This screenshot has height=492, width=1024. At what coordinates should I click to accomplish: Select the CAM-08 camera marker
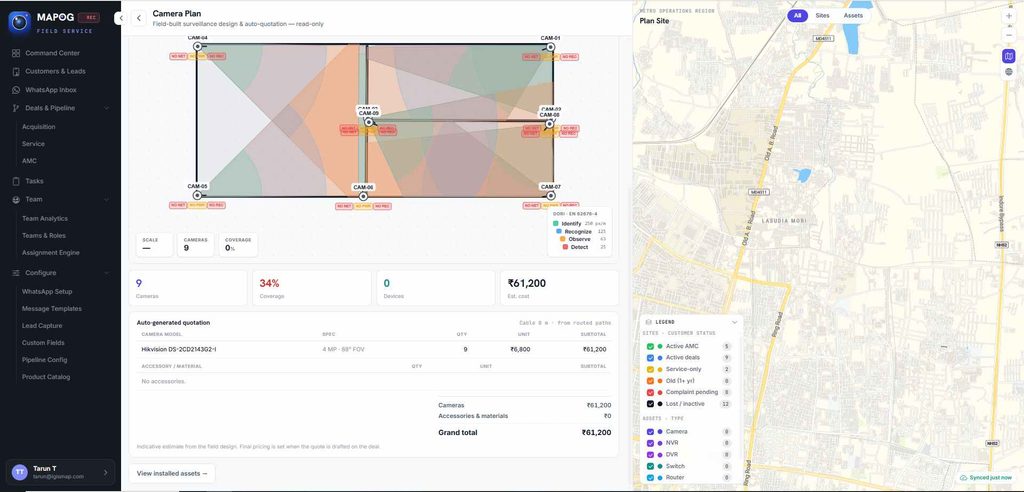(x=549, y=123)
